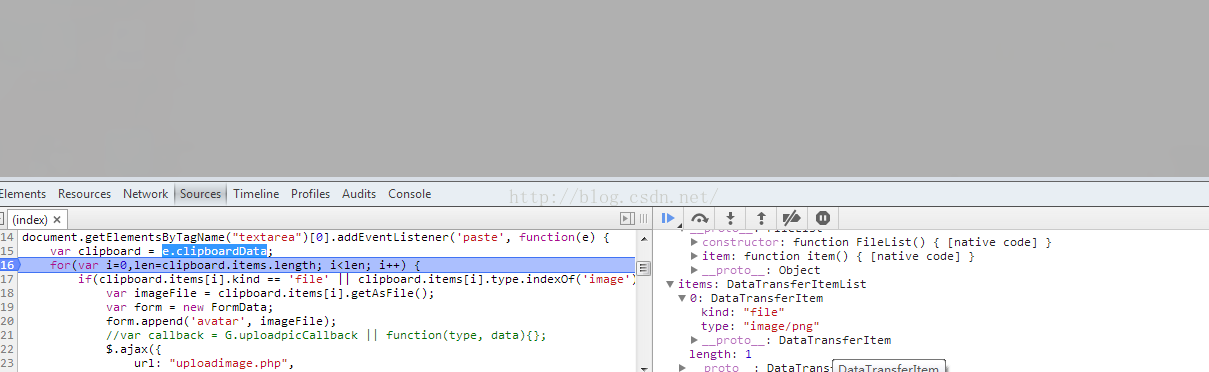Open the Network panel
Viewport: 1209px width, 372px height.
pyautogui.click(x=146, y=194)
